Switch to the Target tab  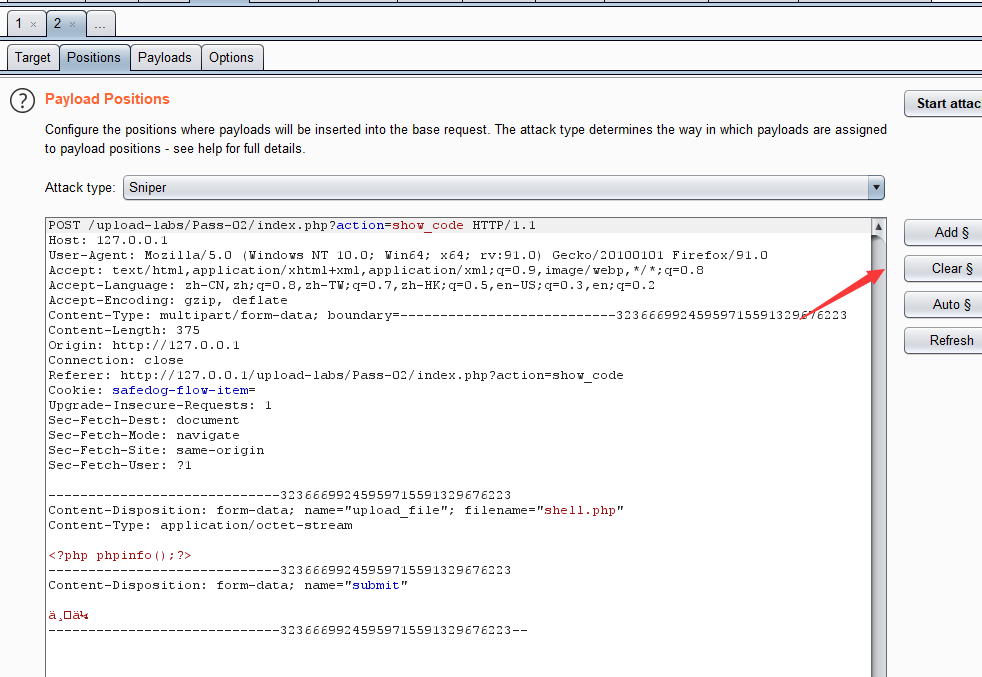pos(32,58)
